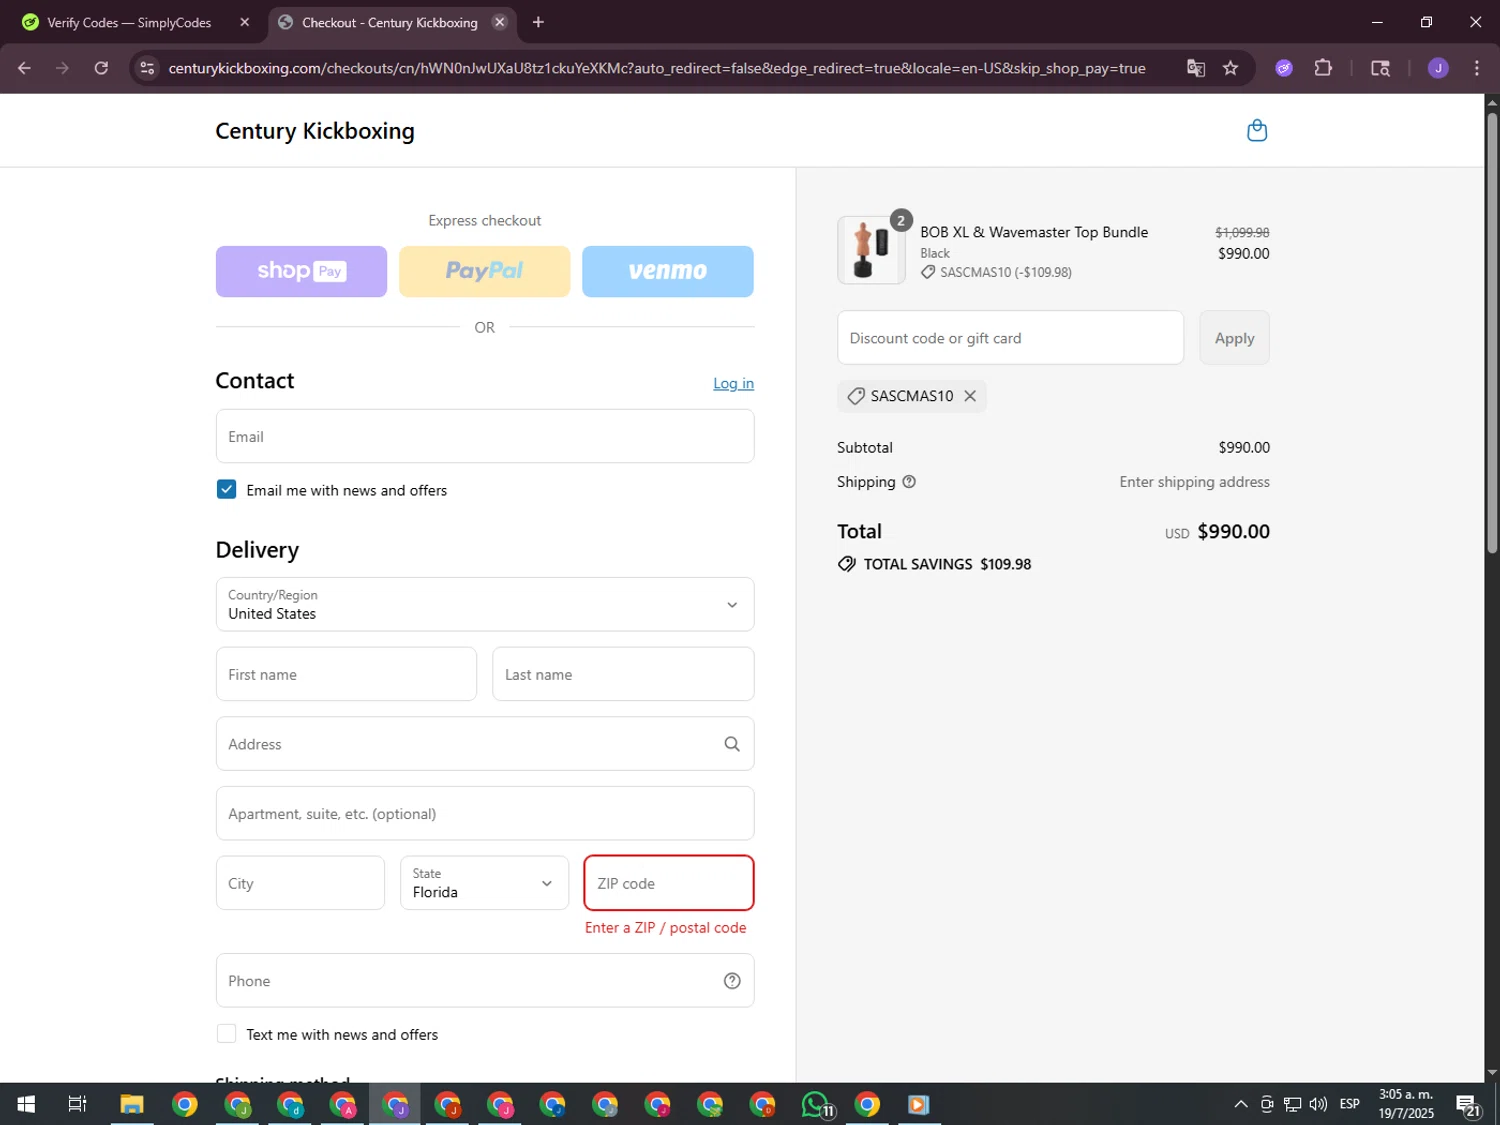Show hidden system tray icons
Image resolution: width=1500 pixels, height=1125 pixels.
pos(1240,1104)
